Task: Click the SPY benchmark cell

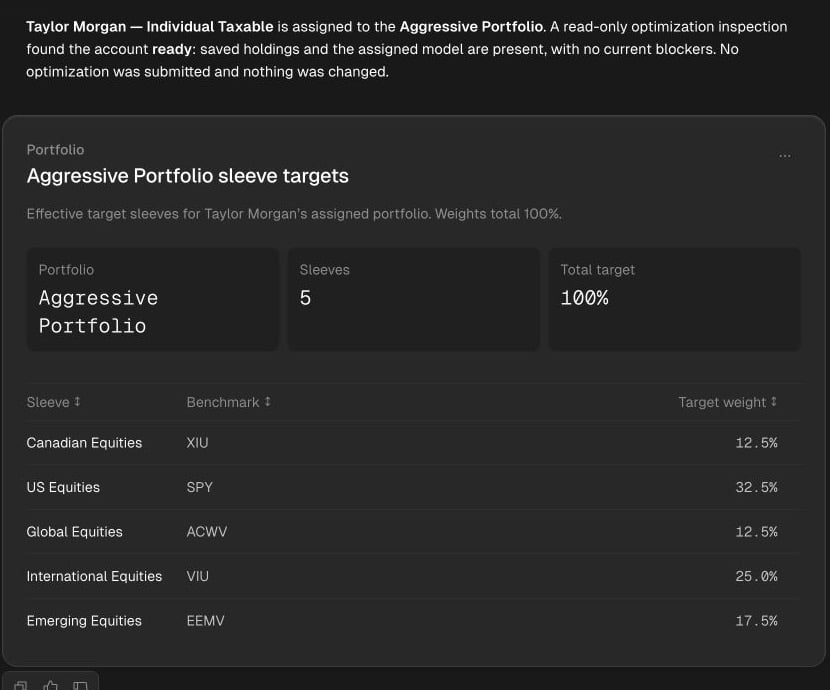Action: tap(200, 487)
